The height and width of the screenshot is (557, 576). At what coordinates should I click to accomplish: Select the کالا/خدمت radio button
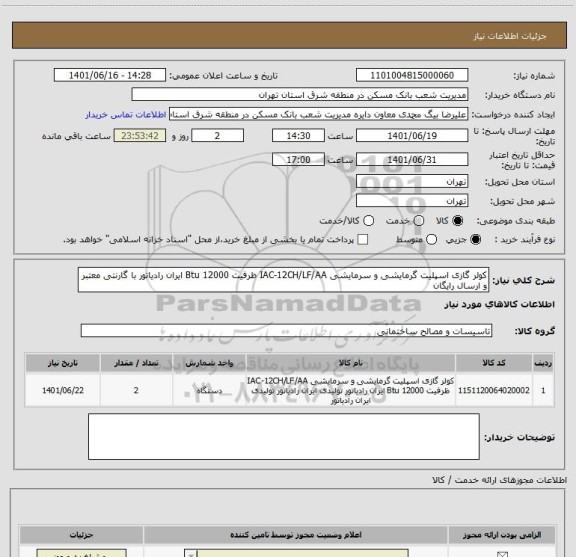(368, 221)
